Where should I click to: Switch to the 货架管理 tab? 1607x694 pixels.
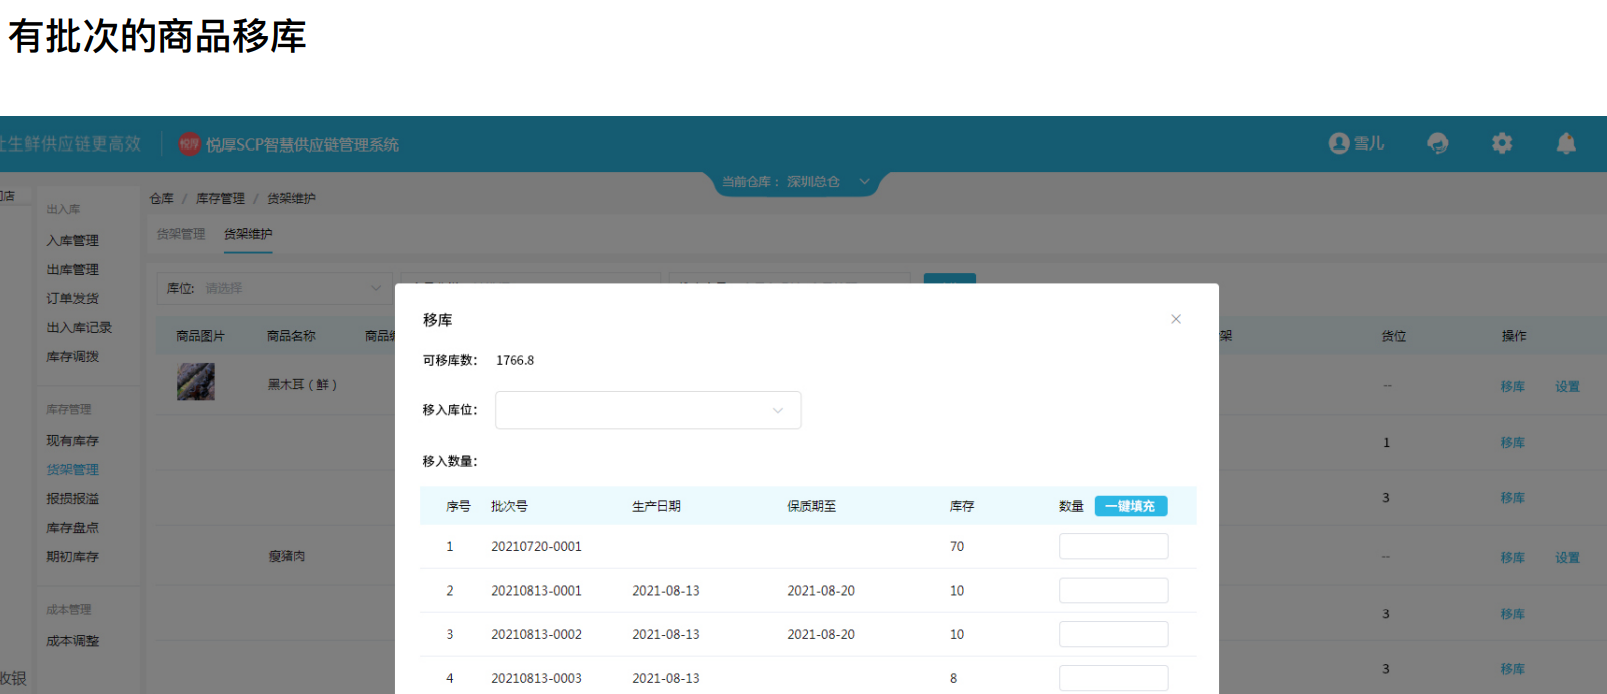pyautogui.click(x=181, y=234)
